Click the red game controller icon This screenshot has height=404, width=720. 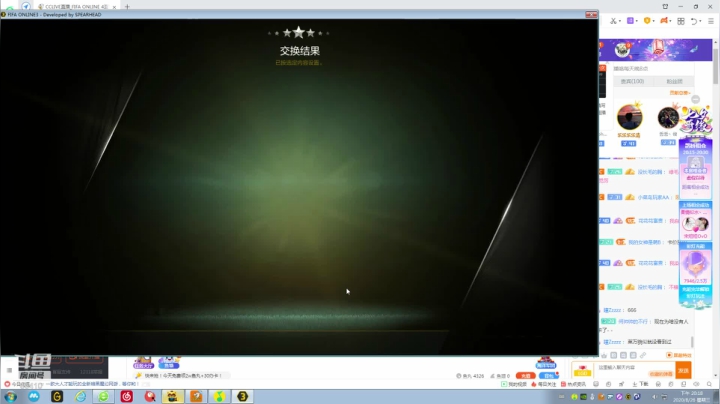(664, 21)
